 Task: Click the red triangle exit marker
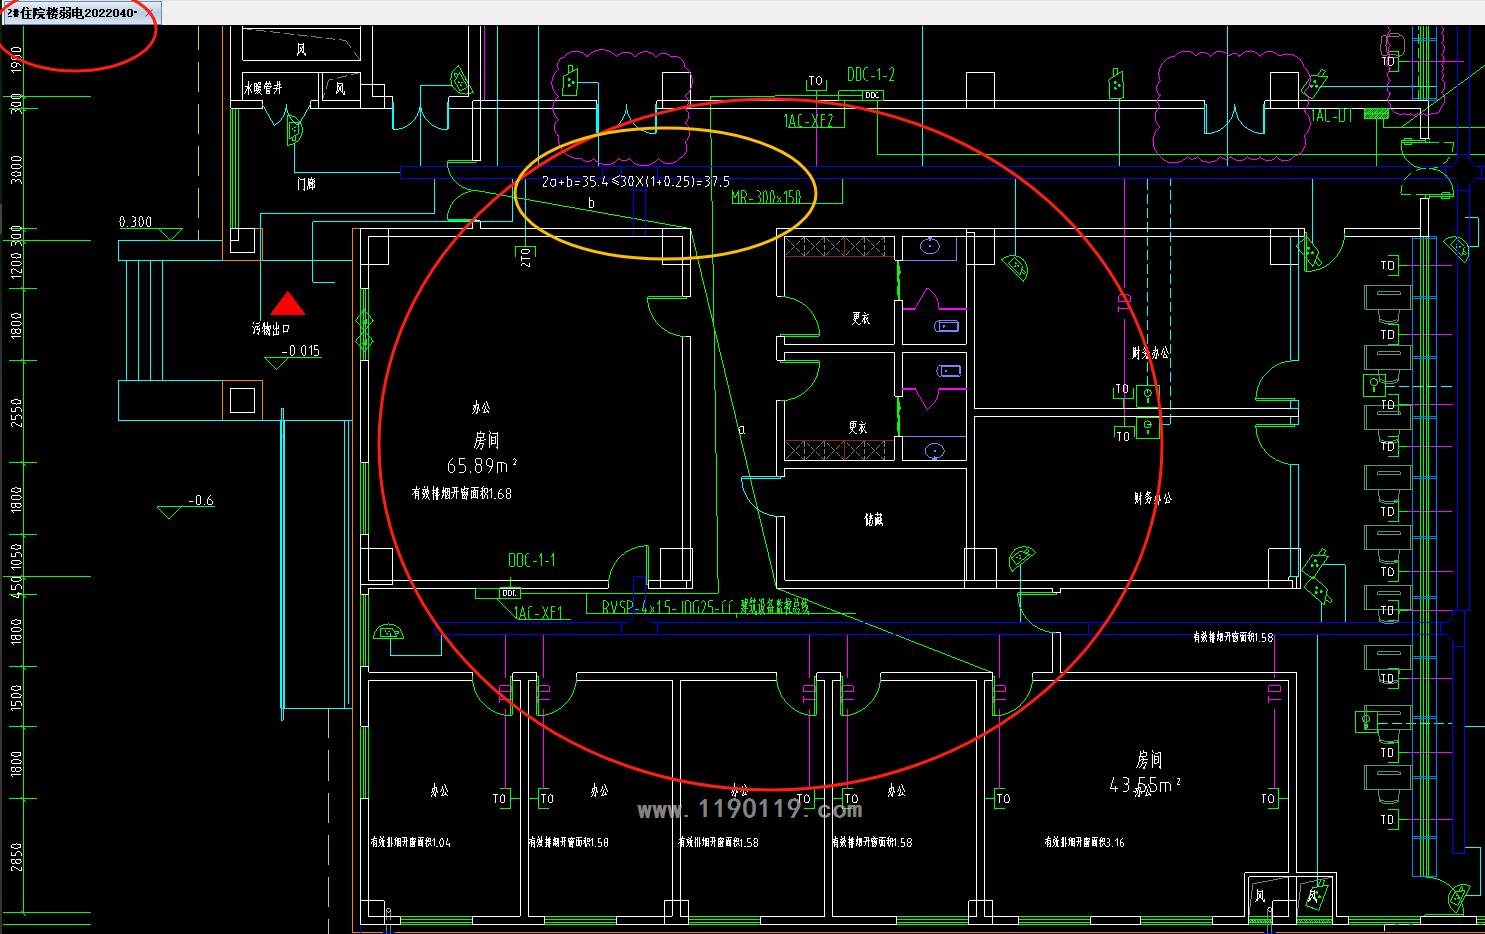click(x=287, y=304)
